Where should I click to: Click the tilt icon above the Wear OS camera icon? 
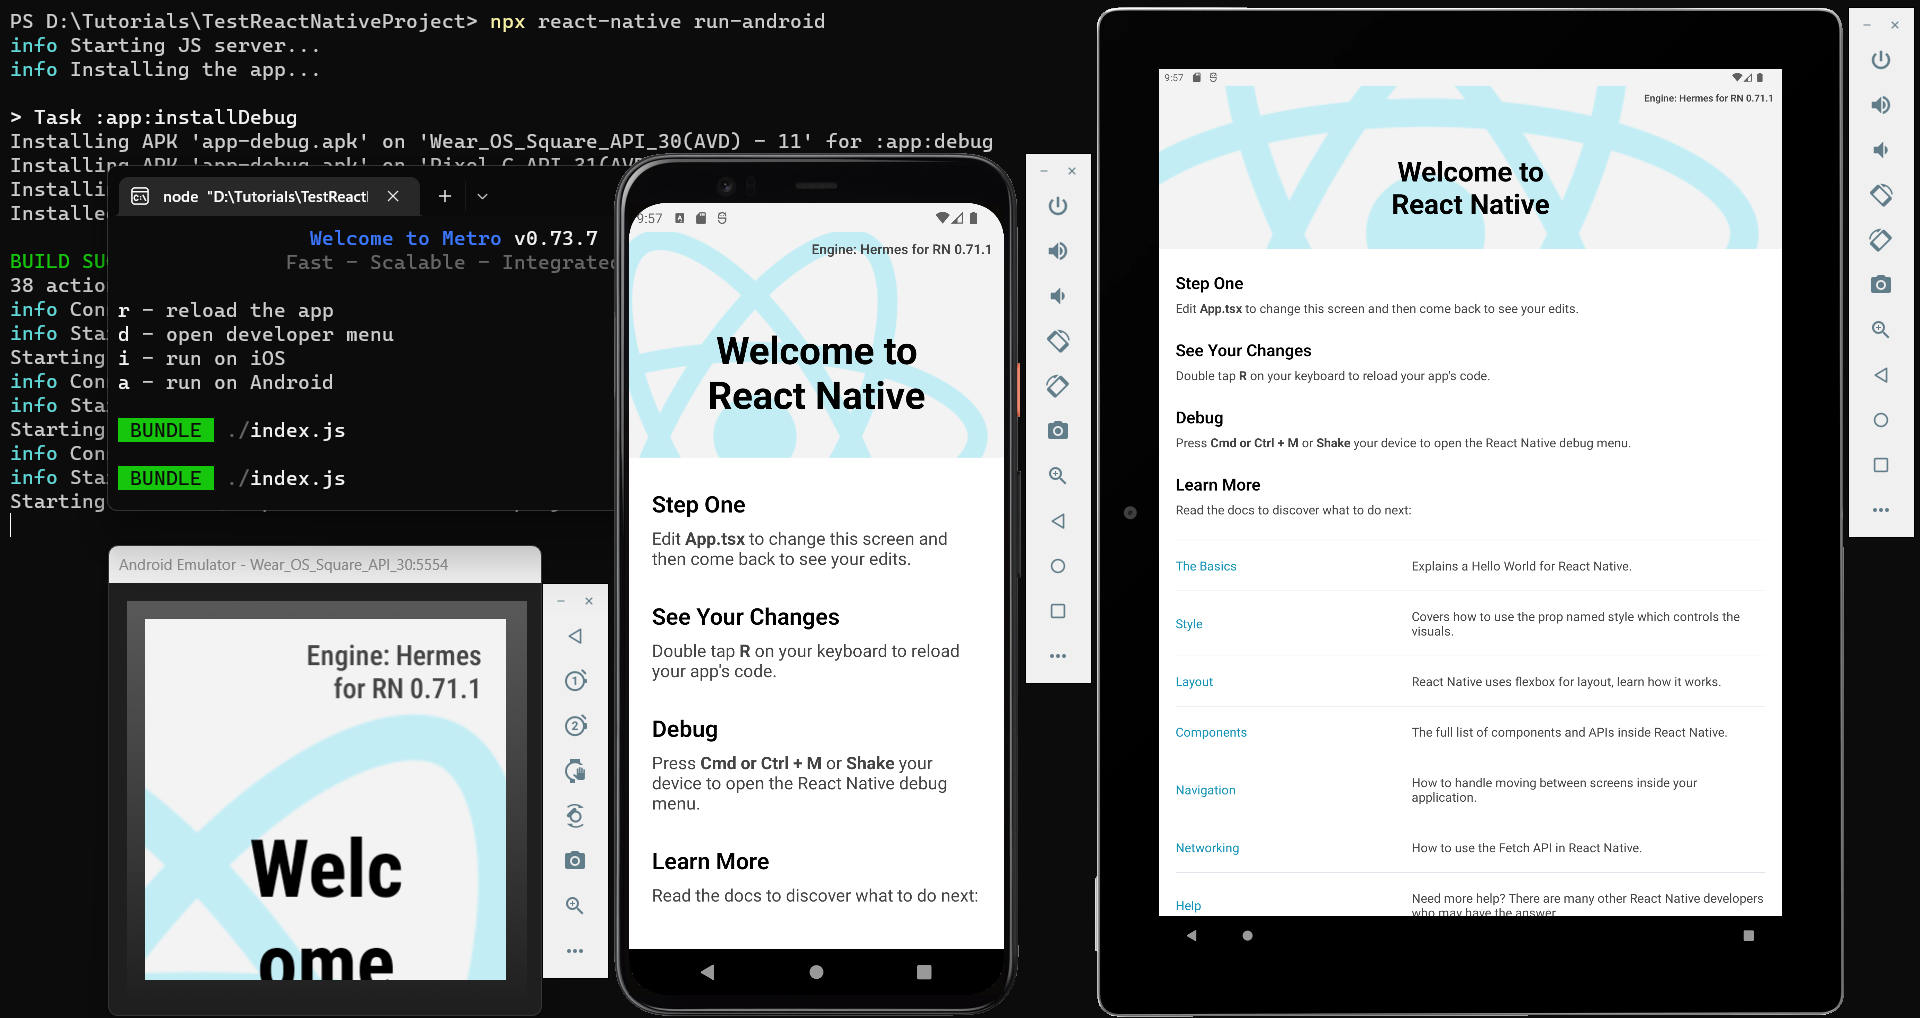[575, 816]
